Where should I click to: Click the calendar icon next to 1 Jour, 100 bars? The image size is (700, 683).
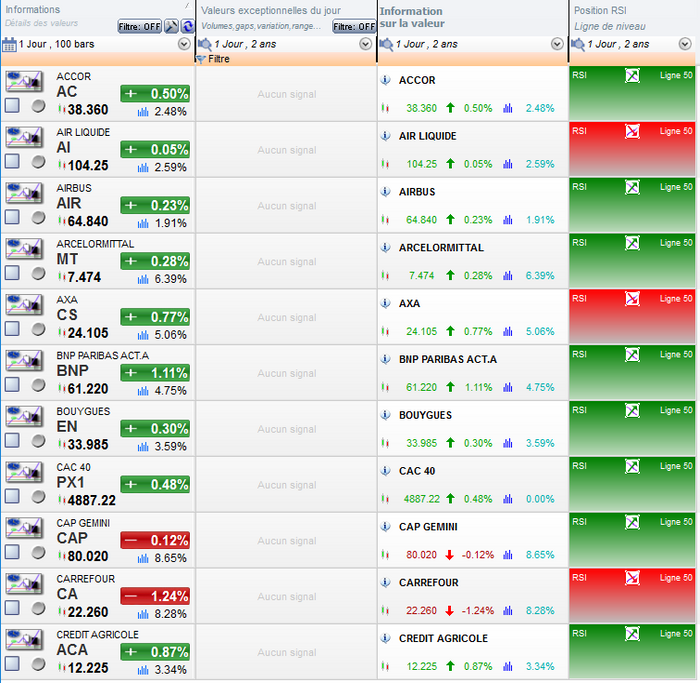coord(9,45)
